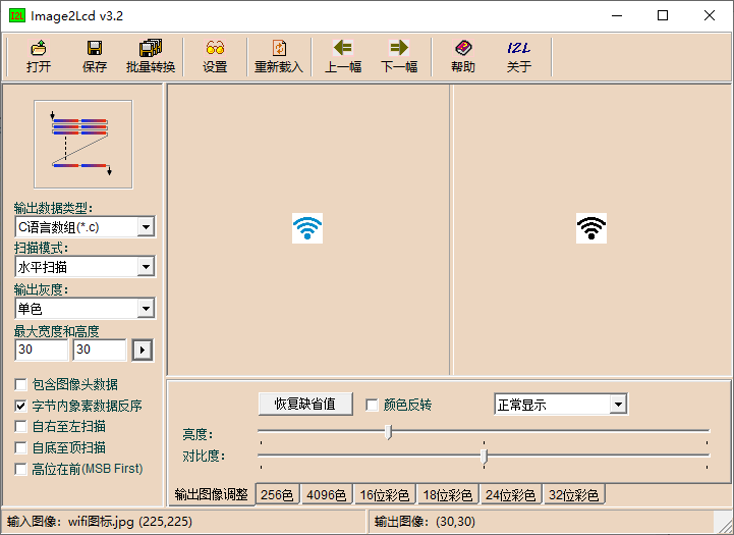Image resolution: width=734 pixels, height=535 pixels.
Task: Expand the 扫描模式 水平扫描 dropdown
Action: point(146,267)
